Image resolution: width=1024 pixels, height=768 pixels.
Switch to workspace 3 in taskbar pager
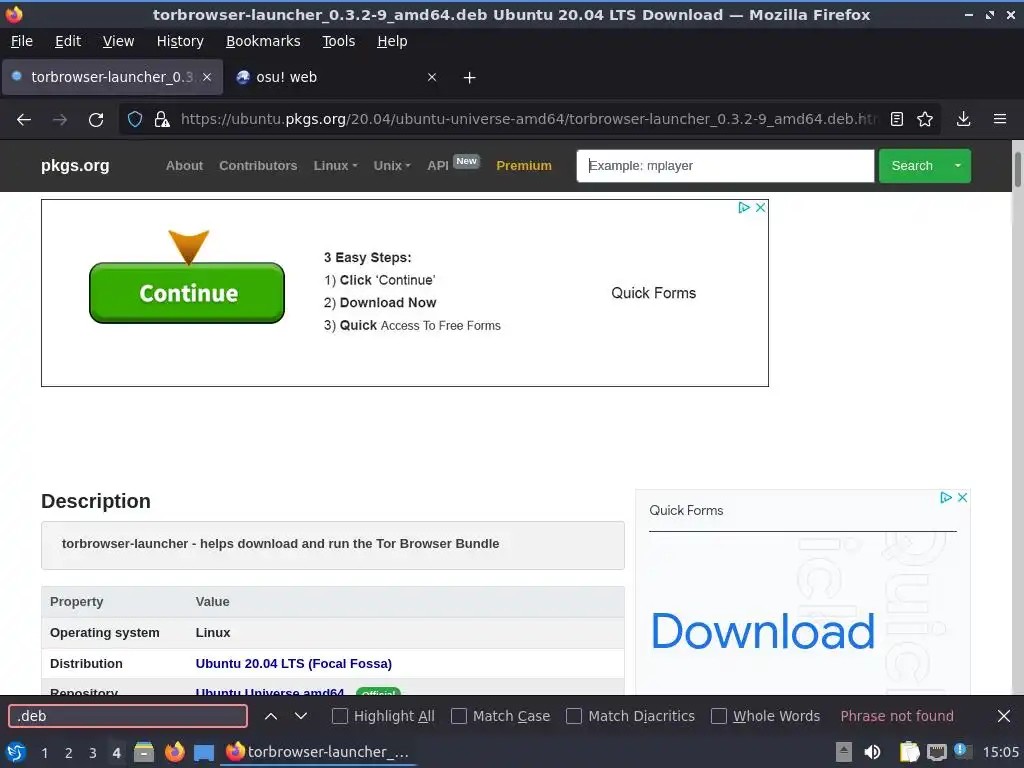(x=93, y=753)
